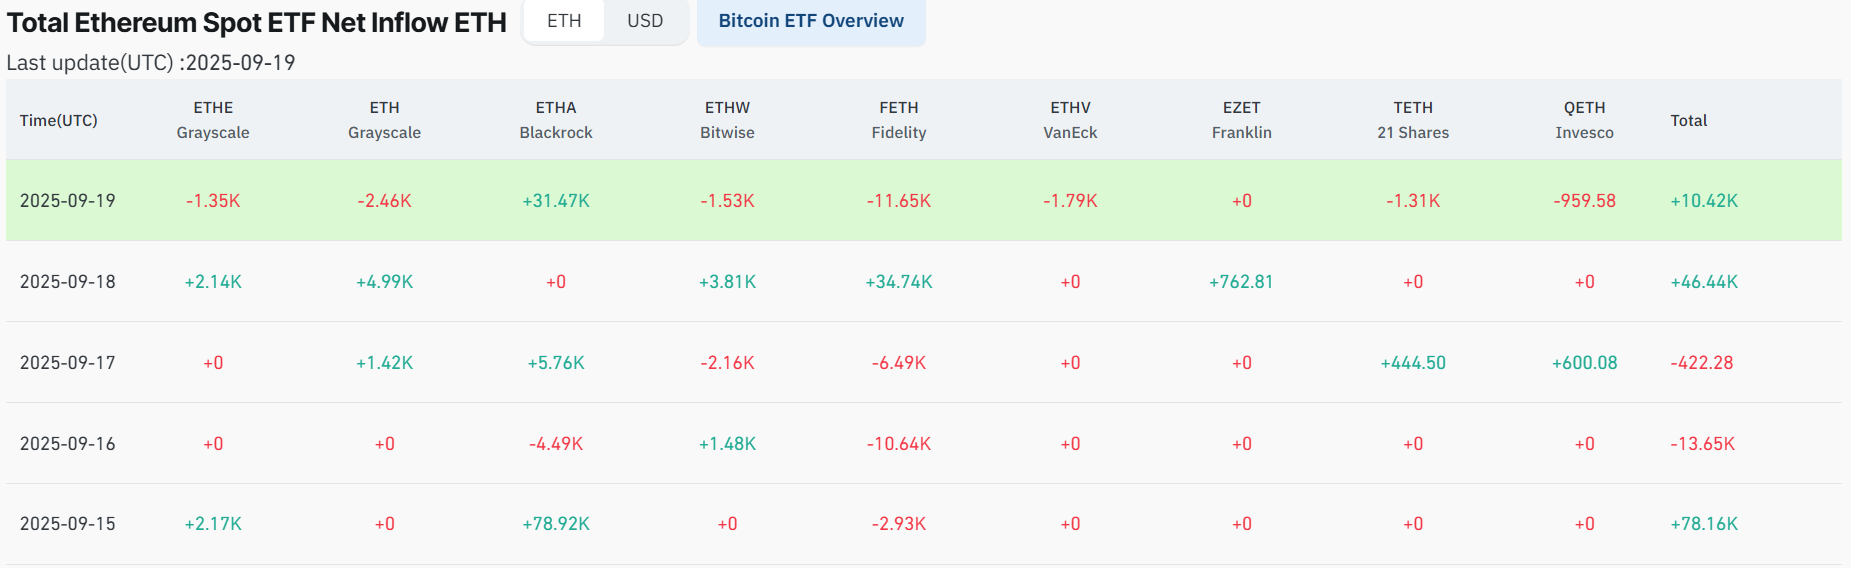Click the +31.47K Blackrock inflow value
This screenshot has width=1851, height=568.
556,201
